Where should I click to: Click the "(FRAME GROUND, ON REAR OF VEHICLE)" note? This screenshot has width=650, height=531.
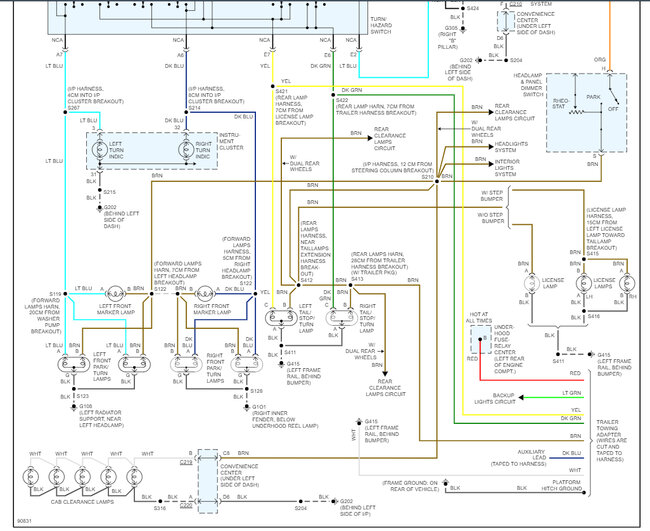(x=410, y=486)
